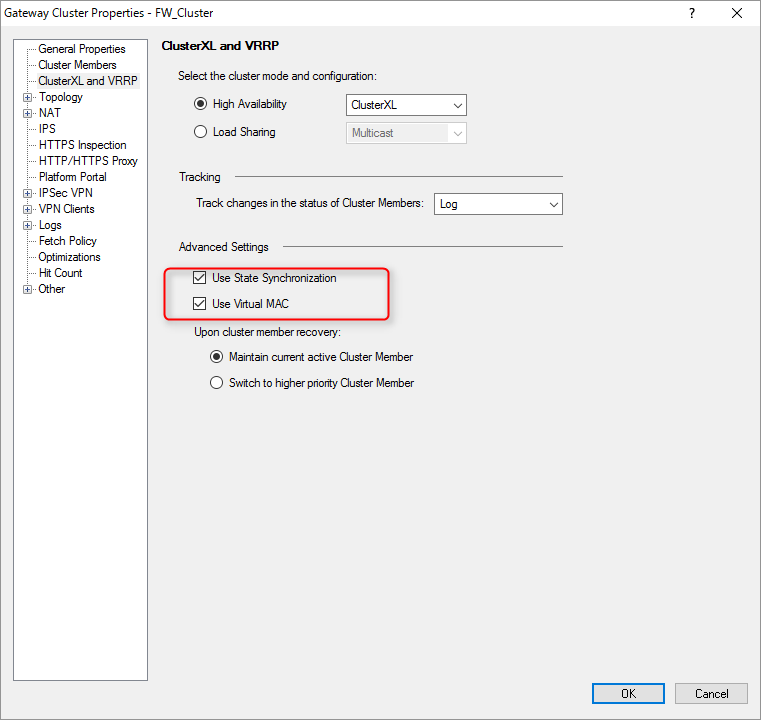The image size is (761, 720).
Task: Open the NAT settings page
Action: pos(50,113)
